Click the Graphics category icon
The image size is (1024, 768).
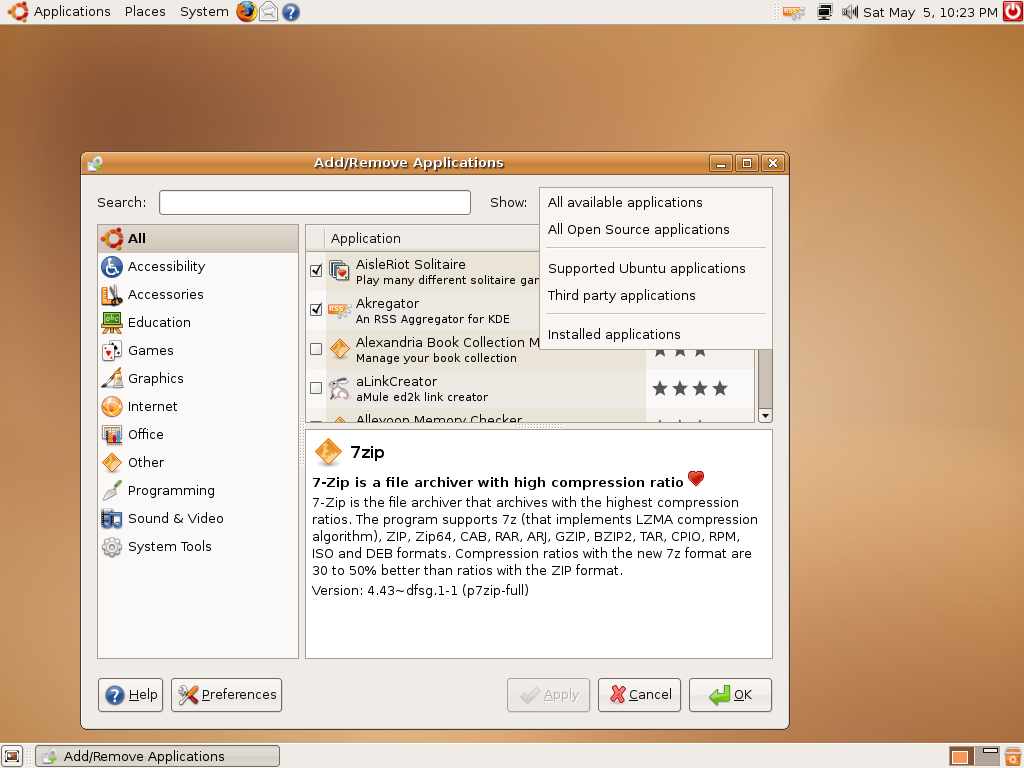coord(112,378)
